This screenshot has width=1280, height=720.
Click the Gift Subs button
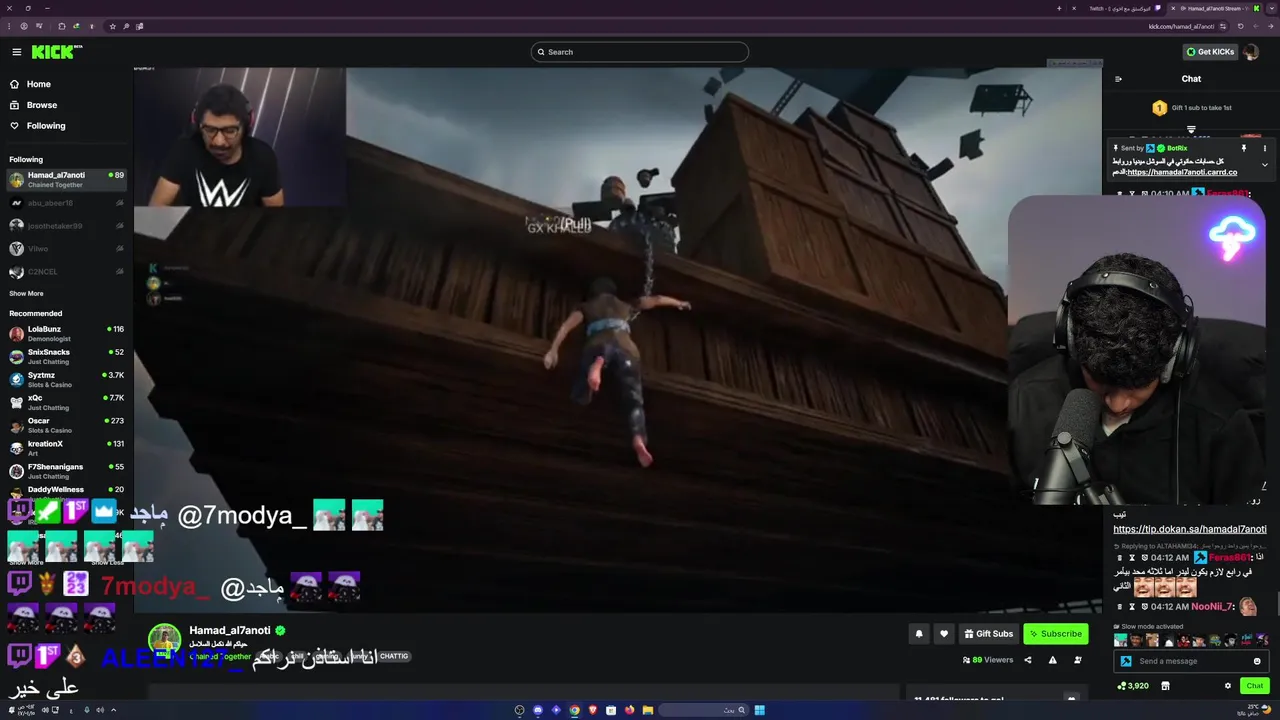pos(988,634)
